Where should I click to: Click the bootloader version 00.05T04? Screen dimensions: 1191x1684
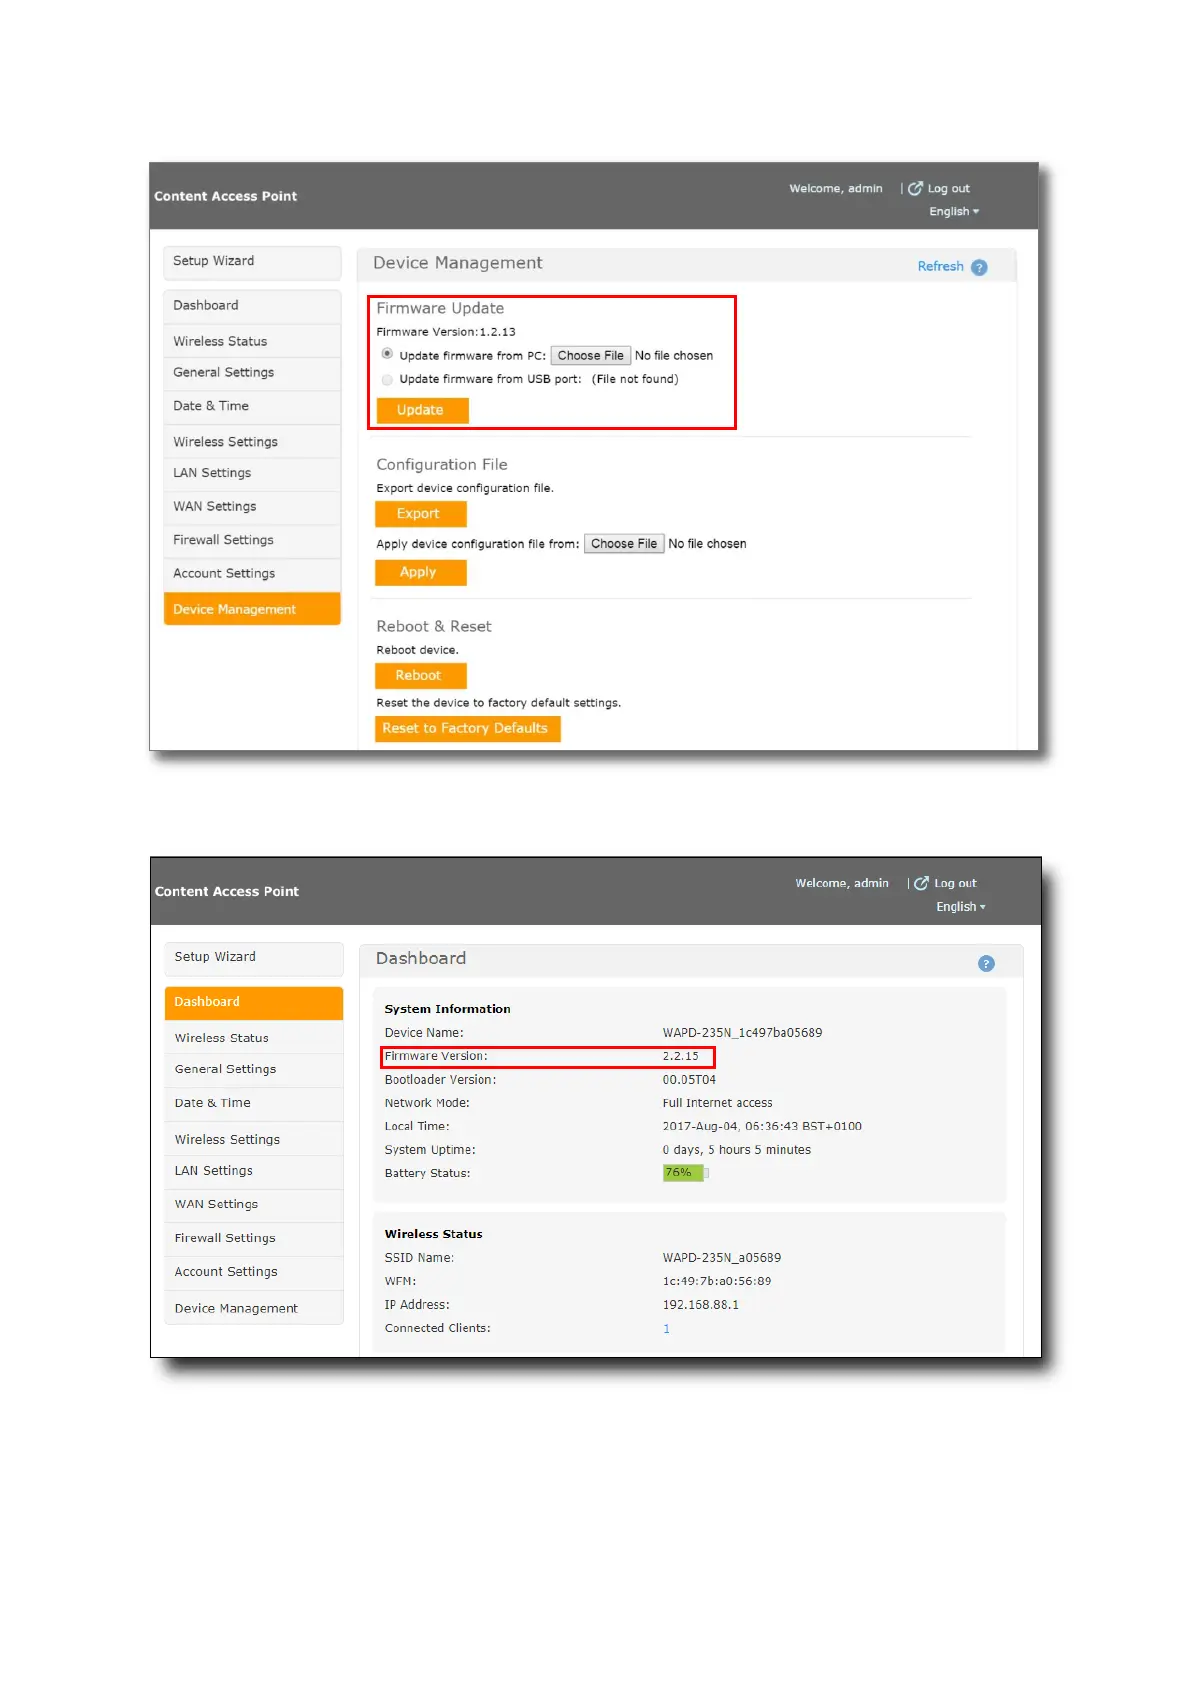coord(689,1080)
